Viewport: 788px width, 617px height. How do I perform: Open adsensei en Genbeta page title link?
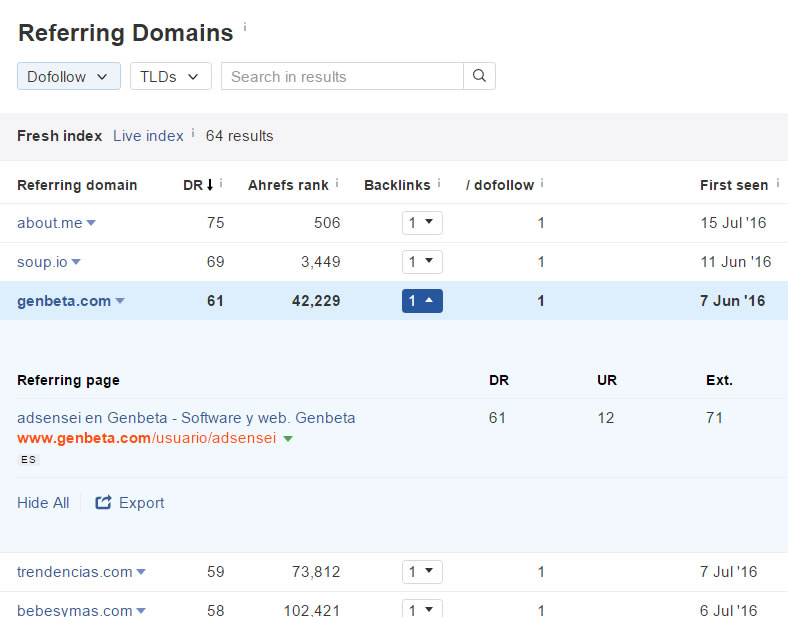pos(186,418)
